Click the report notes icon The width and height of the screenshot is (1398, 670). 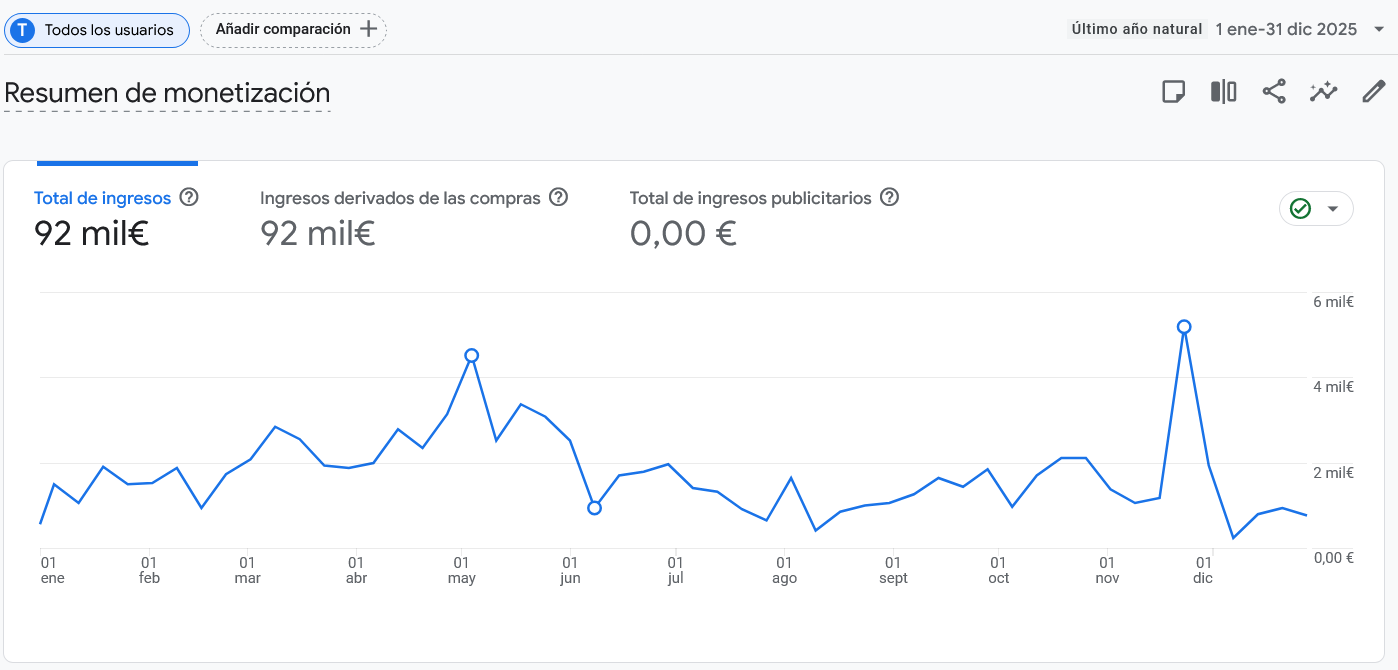pos(1173,92)
